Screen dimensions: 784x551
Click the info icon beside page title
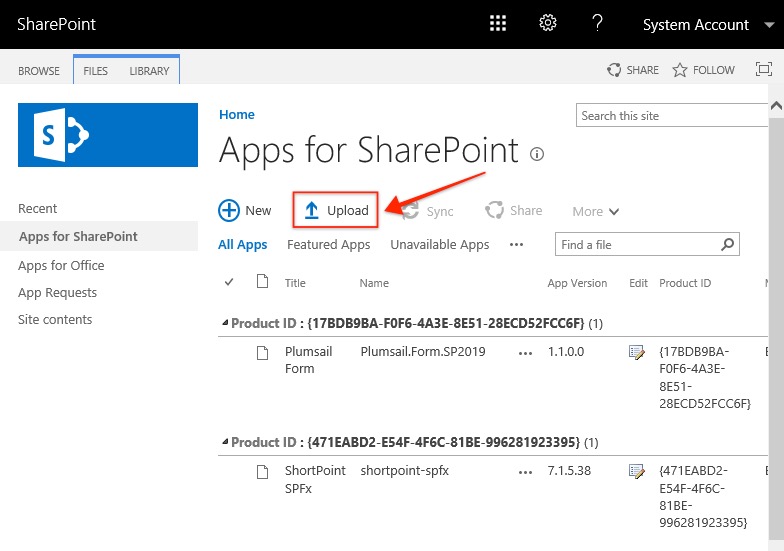pyautogui.click(x=536, y=154)
